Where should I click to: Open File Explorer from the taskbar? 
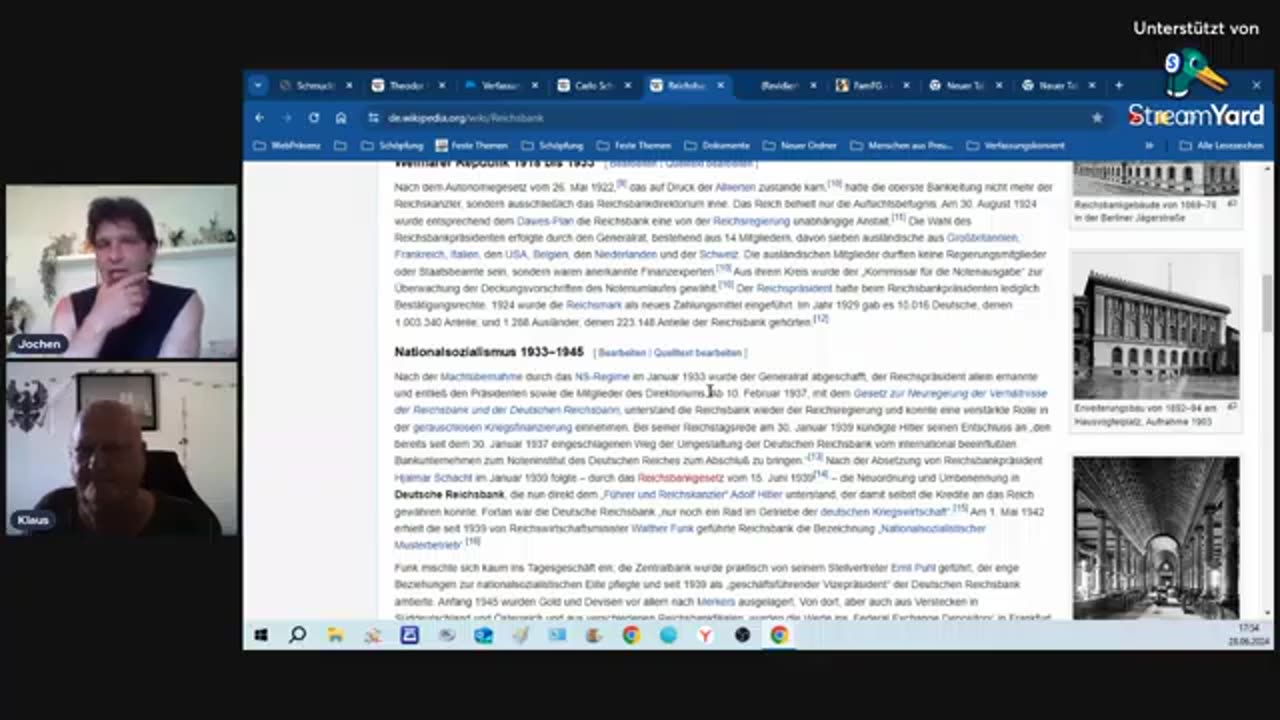(335, 635)
